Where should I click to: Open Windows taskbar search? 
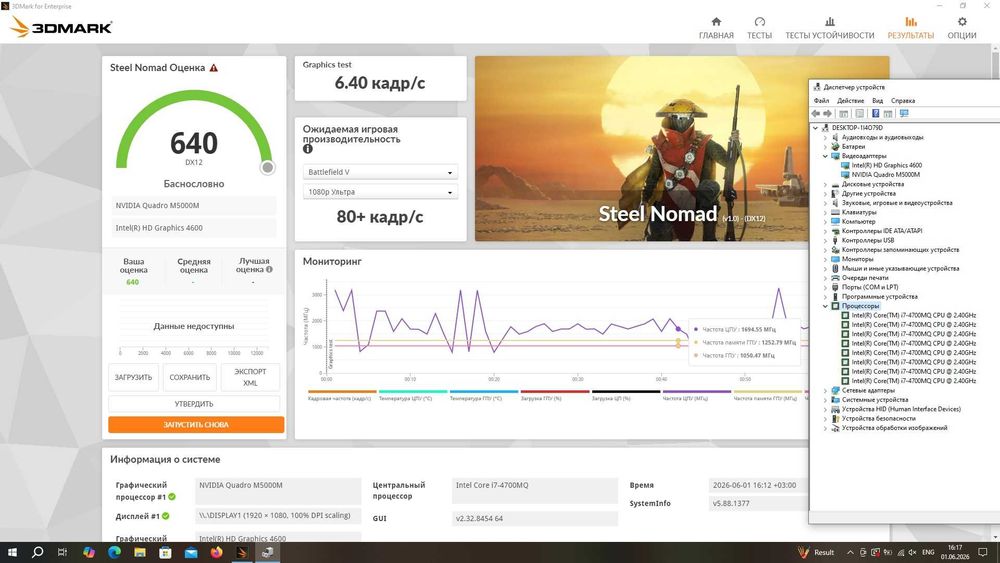click(x=37, y=552)
